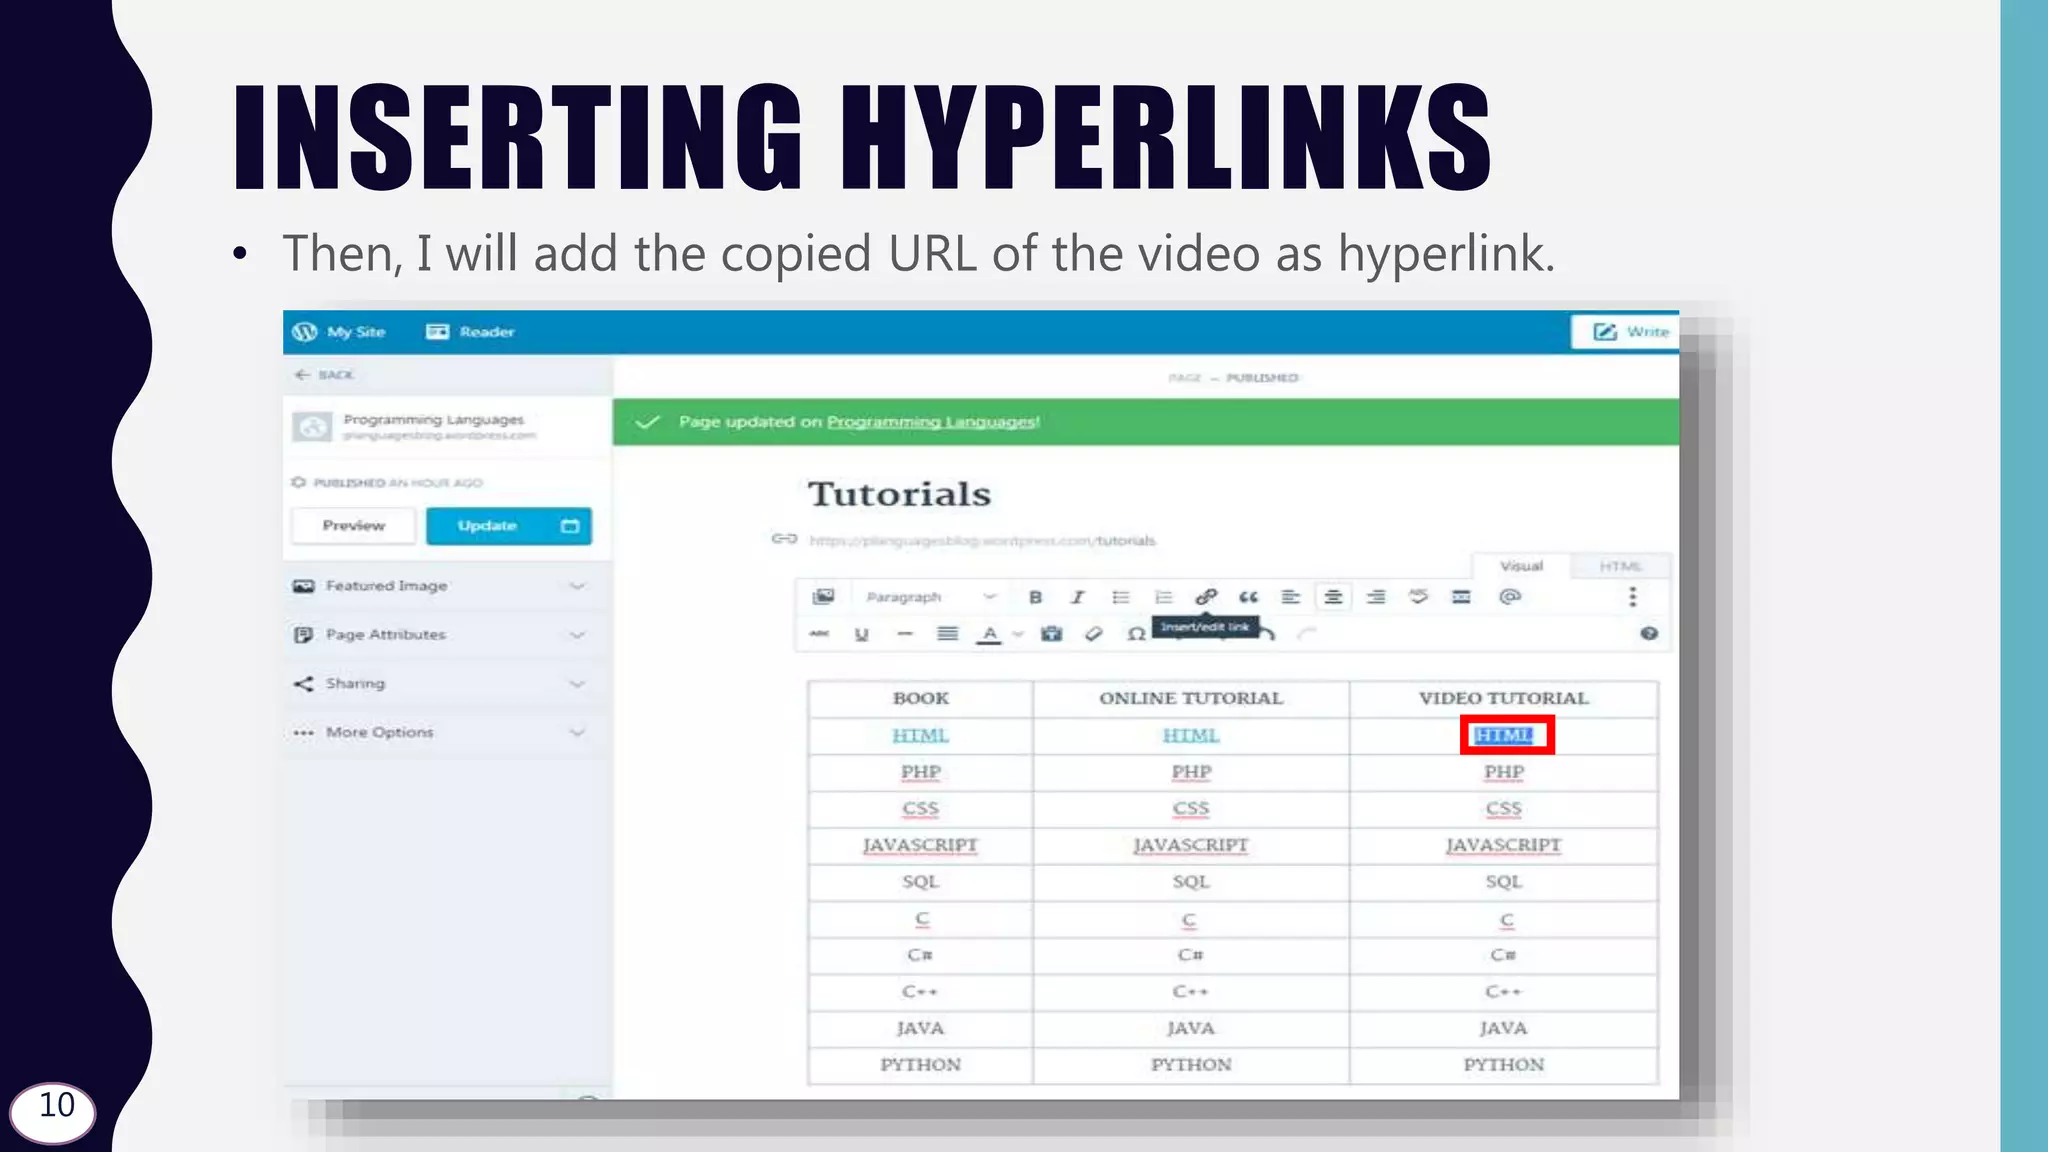Select the Programming Languages site card
Image resolution: width=2048 pixels, height=1152 pixels.
[x=446, y=427]
